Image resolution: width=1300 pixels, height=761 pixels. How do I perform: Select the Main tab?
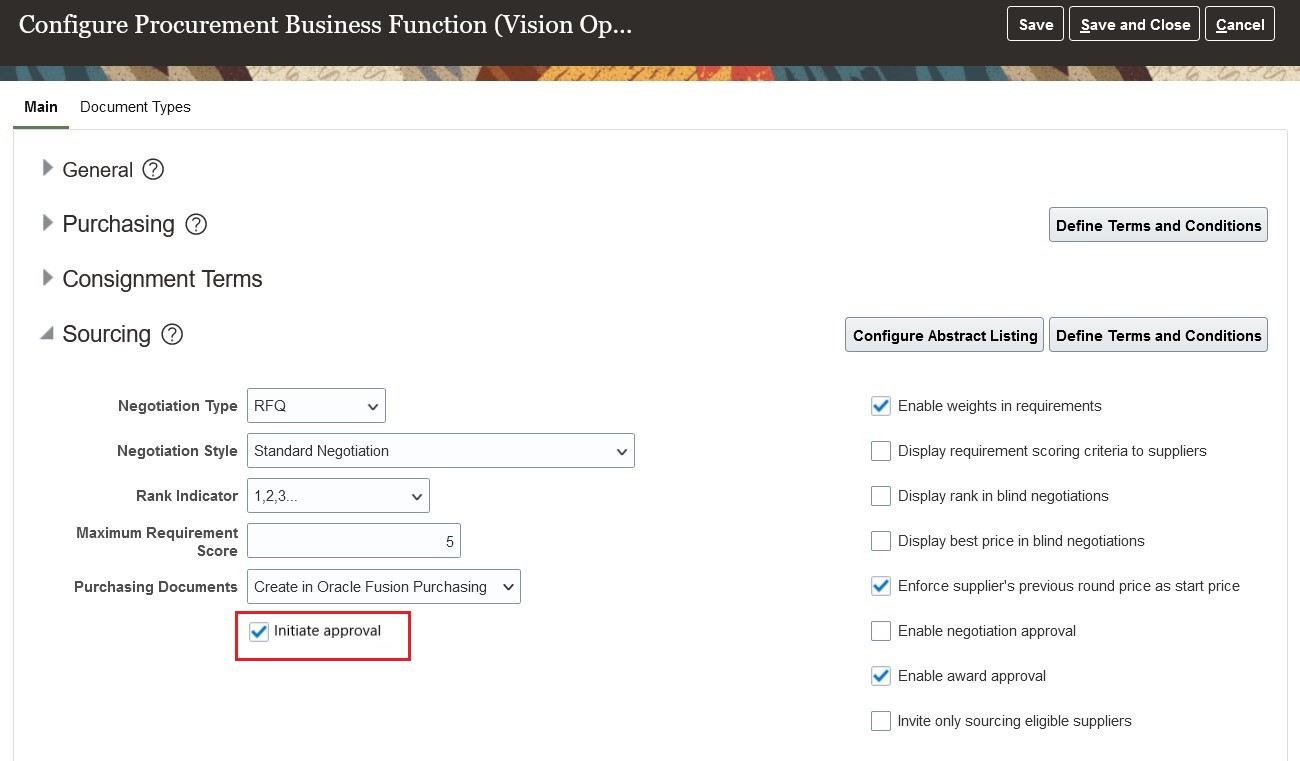pos(41,107)
